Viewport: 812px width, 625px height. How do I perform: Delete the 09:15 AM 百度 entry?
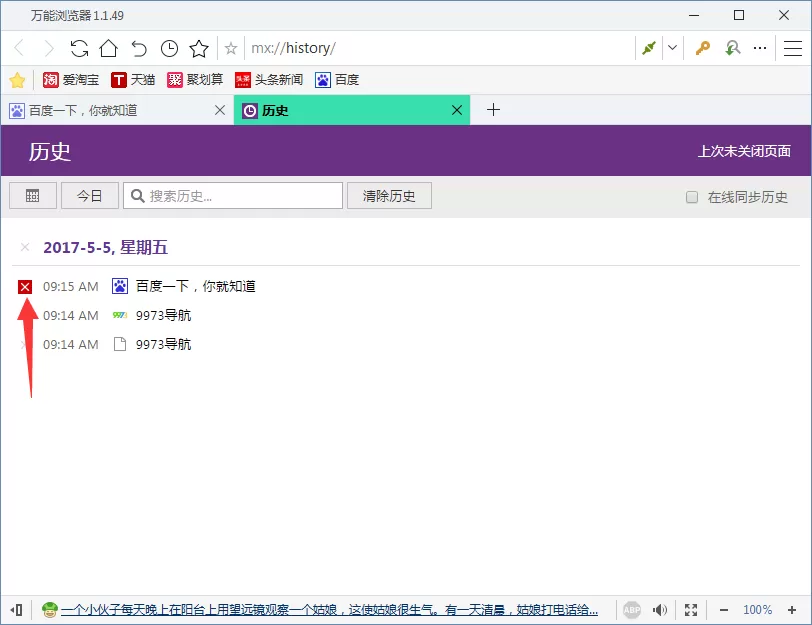[25, 286]
